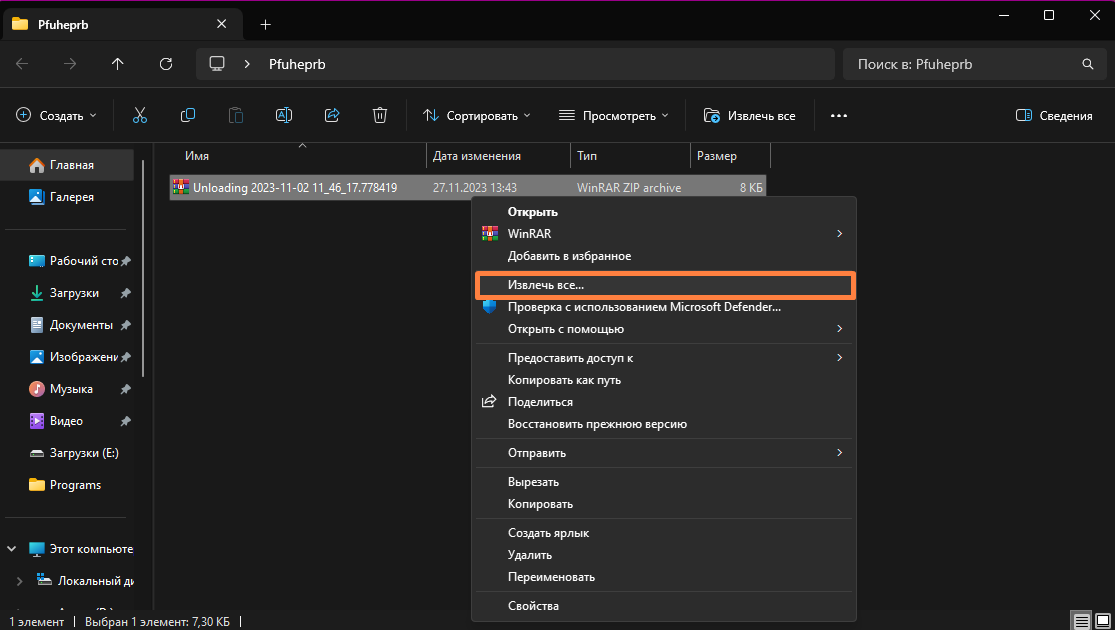Refresh the current folder view
The width and height of the screenshot is (1115, 630).
166,64
